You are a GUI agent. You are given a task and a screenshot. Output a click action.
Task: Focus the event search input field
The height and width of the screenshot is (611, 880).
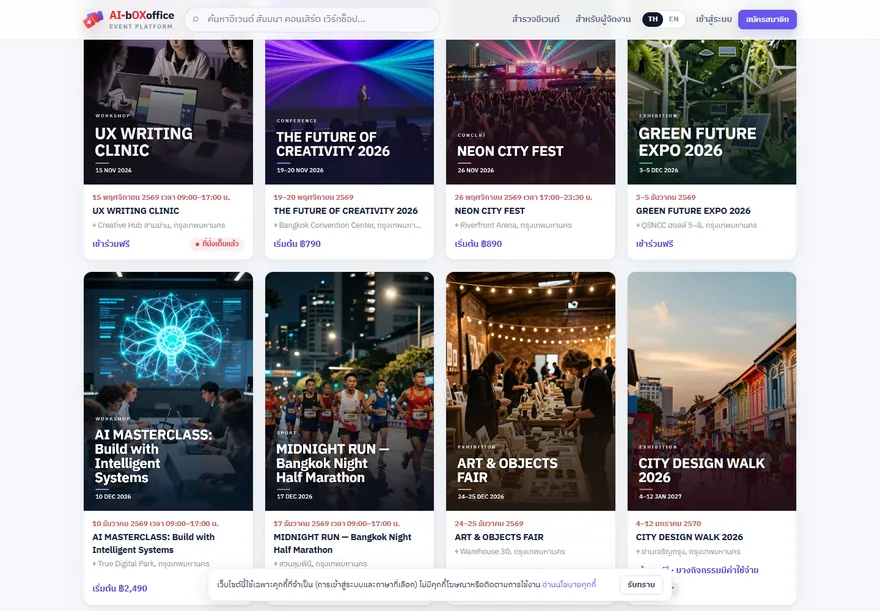[x=312, y=19]
